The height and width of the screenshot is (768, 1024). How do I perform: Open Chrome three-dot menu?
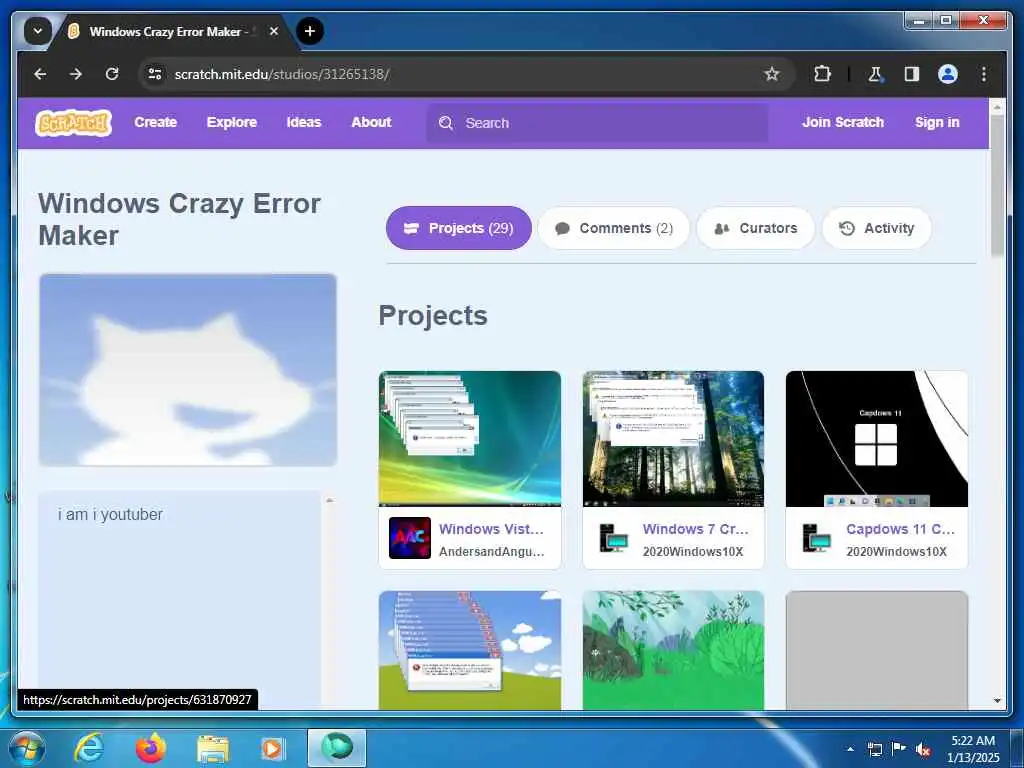pos(984,74)
